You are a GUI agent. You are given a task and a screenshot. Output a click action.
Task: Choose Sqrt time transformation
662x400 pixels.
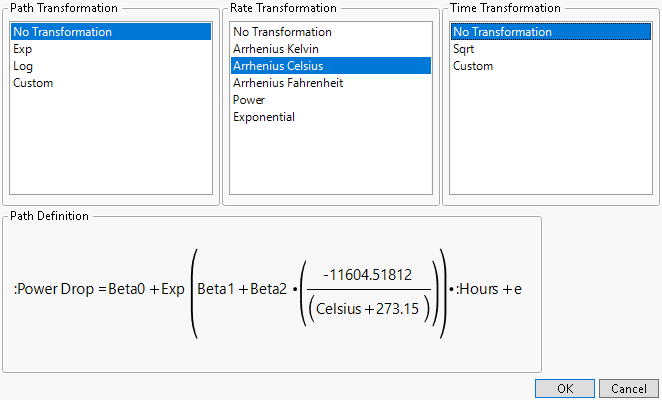pos(464,49)
